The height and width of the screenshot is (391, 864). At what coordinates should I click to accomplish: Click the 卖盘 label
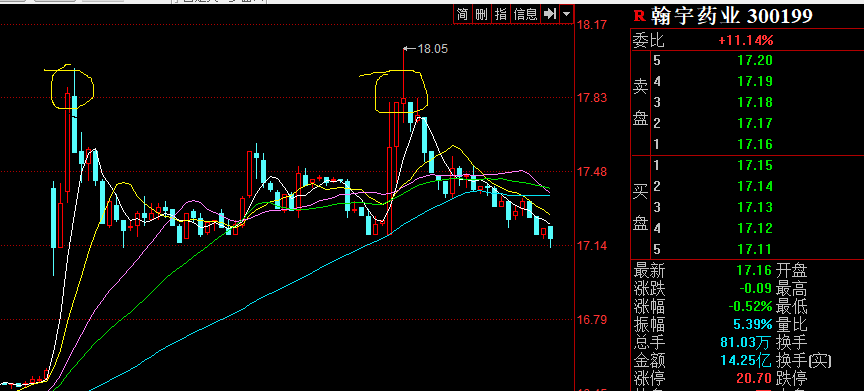tap(640, 102)
